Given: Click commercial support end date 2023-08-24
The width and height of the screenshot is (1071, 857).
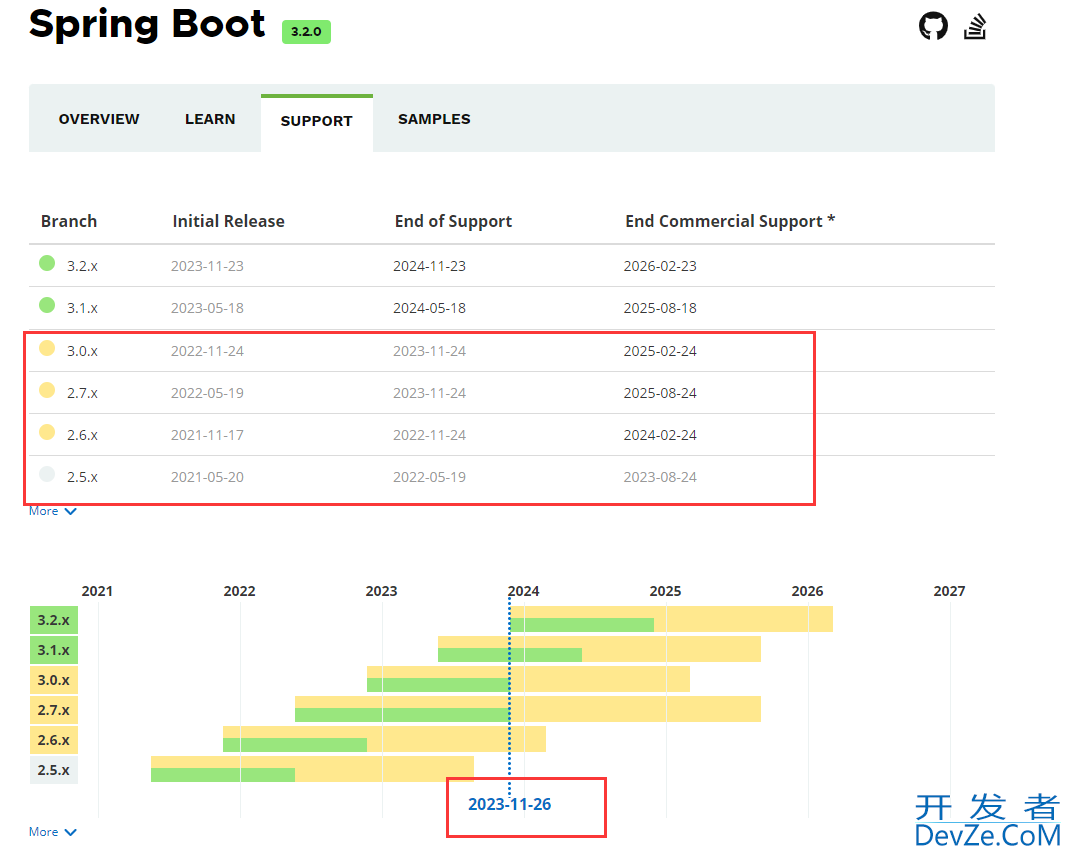Looking at the screenshot, I should point(660,477).
